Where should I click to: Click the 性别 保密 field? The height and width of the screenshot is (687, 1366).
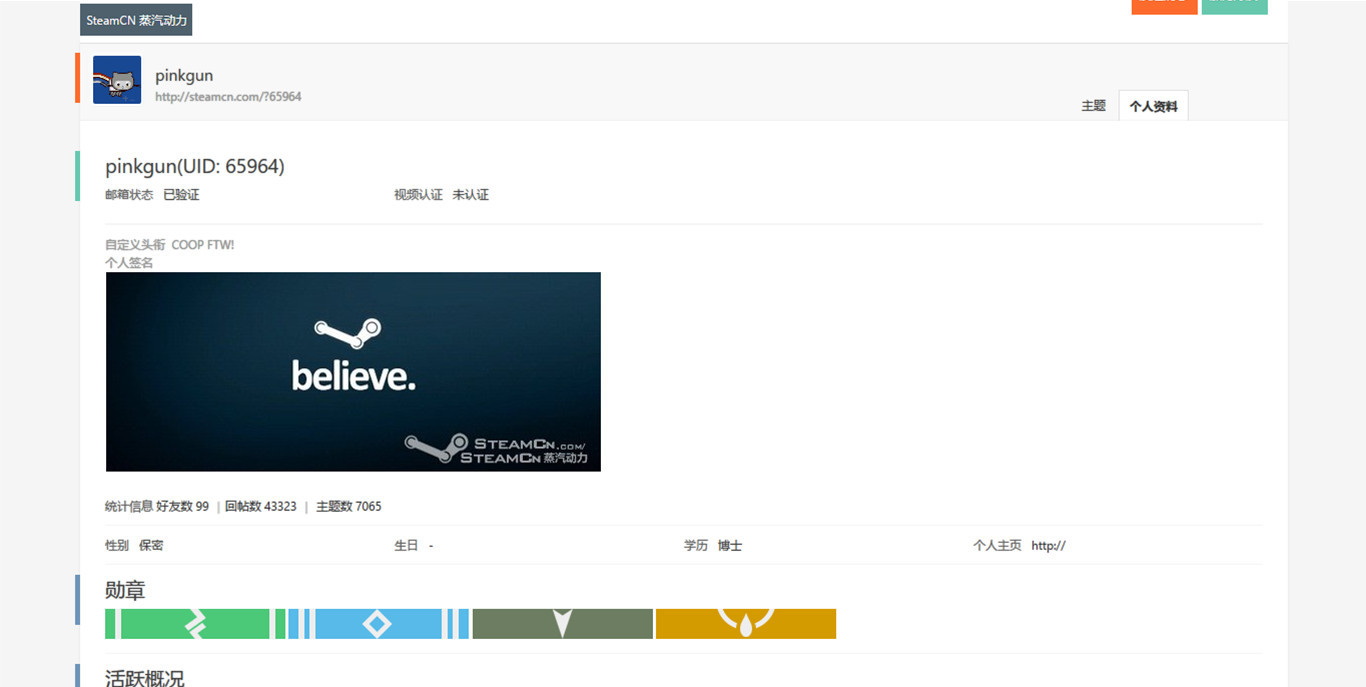(x=134, y=546)
